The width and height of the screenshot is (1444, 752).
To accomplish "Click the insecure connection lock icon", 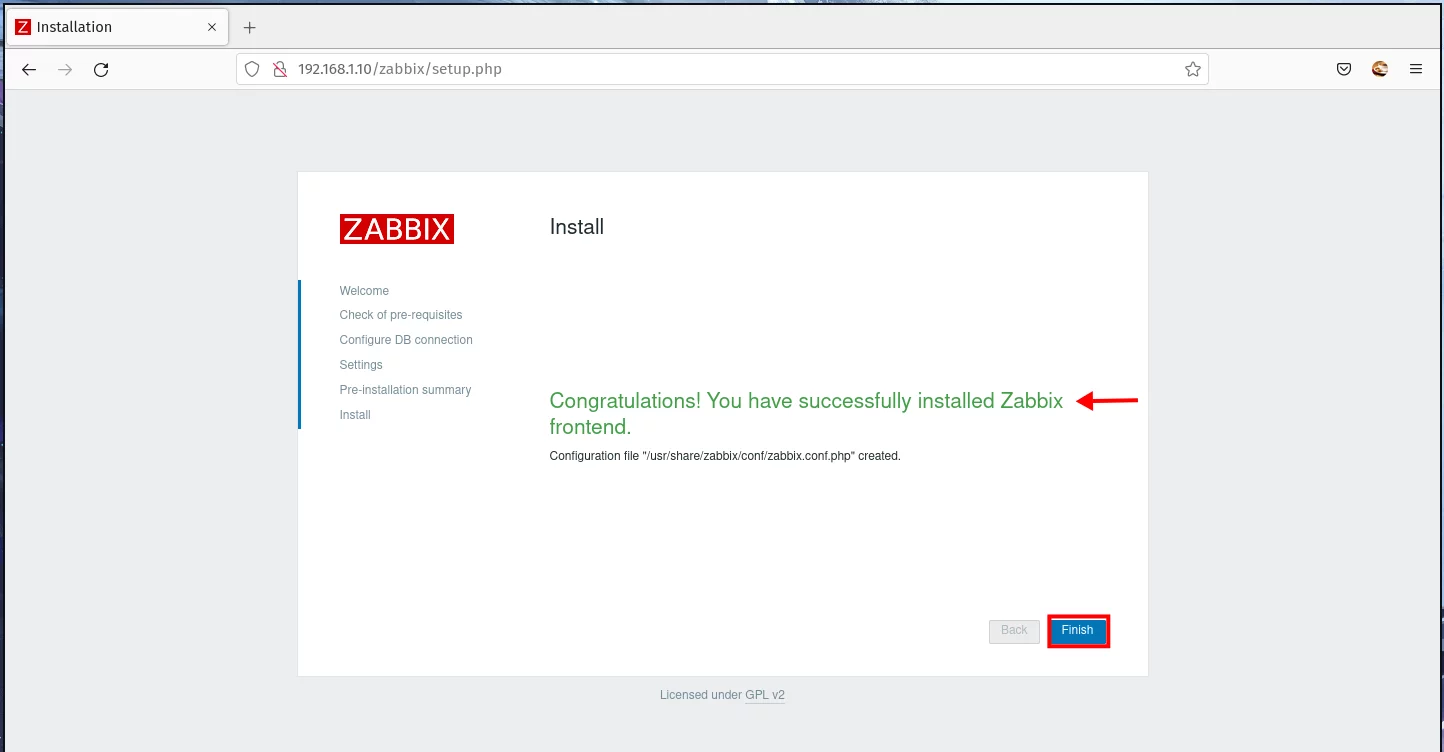I will (x=280, y=69).
